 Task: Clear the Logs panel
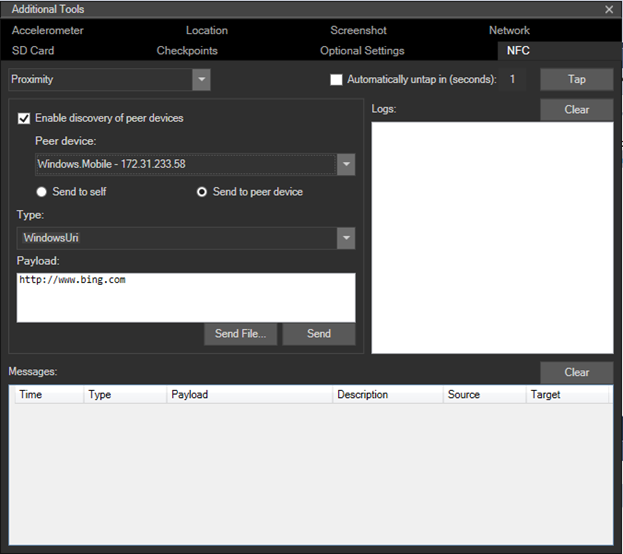577,110
